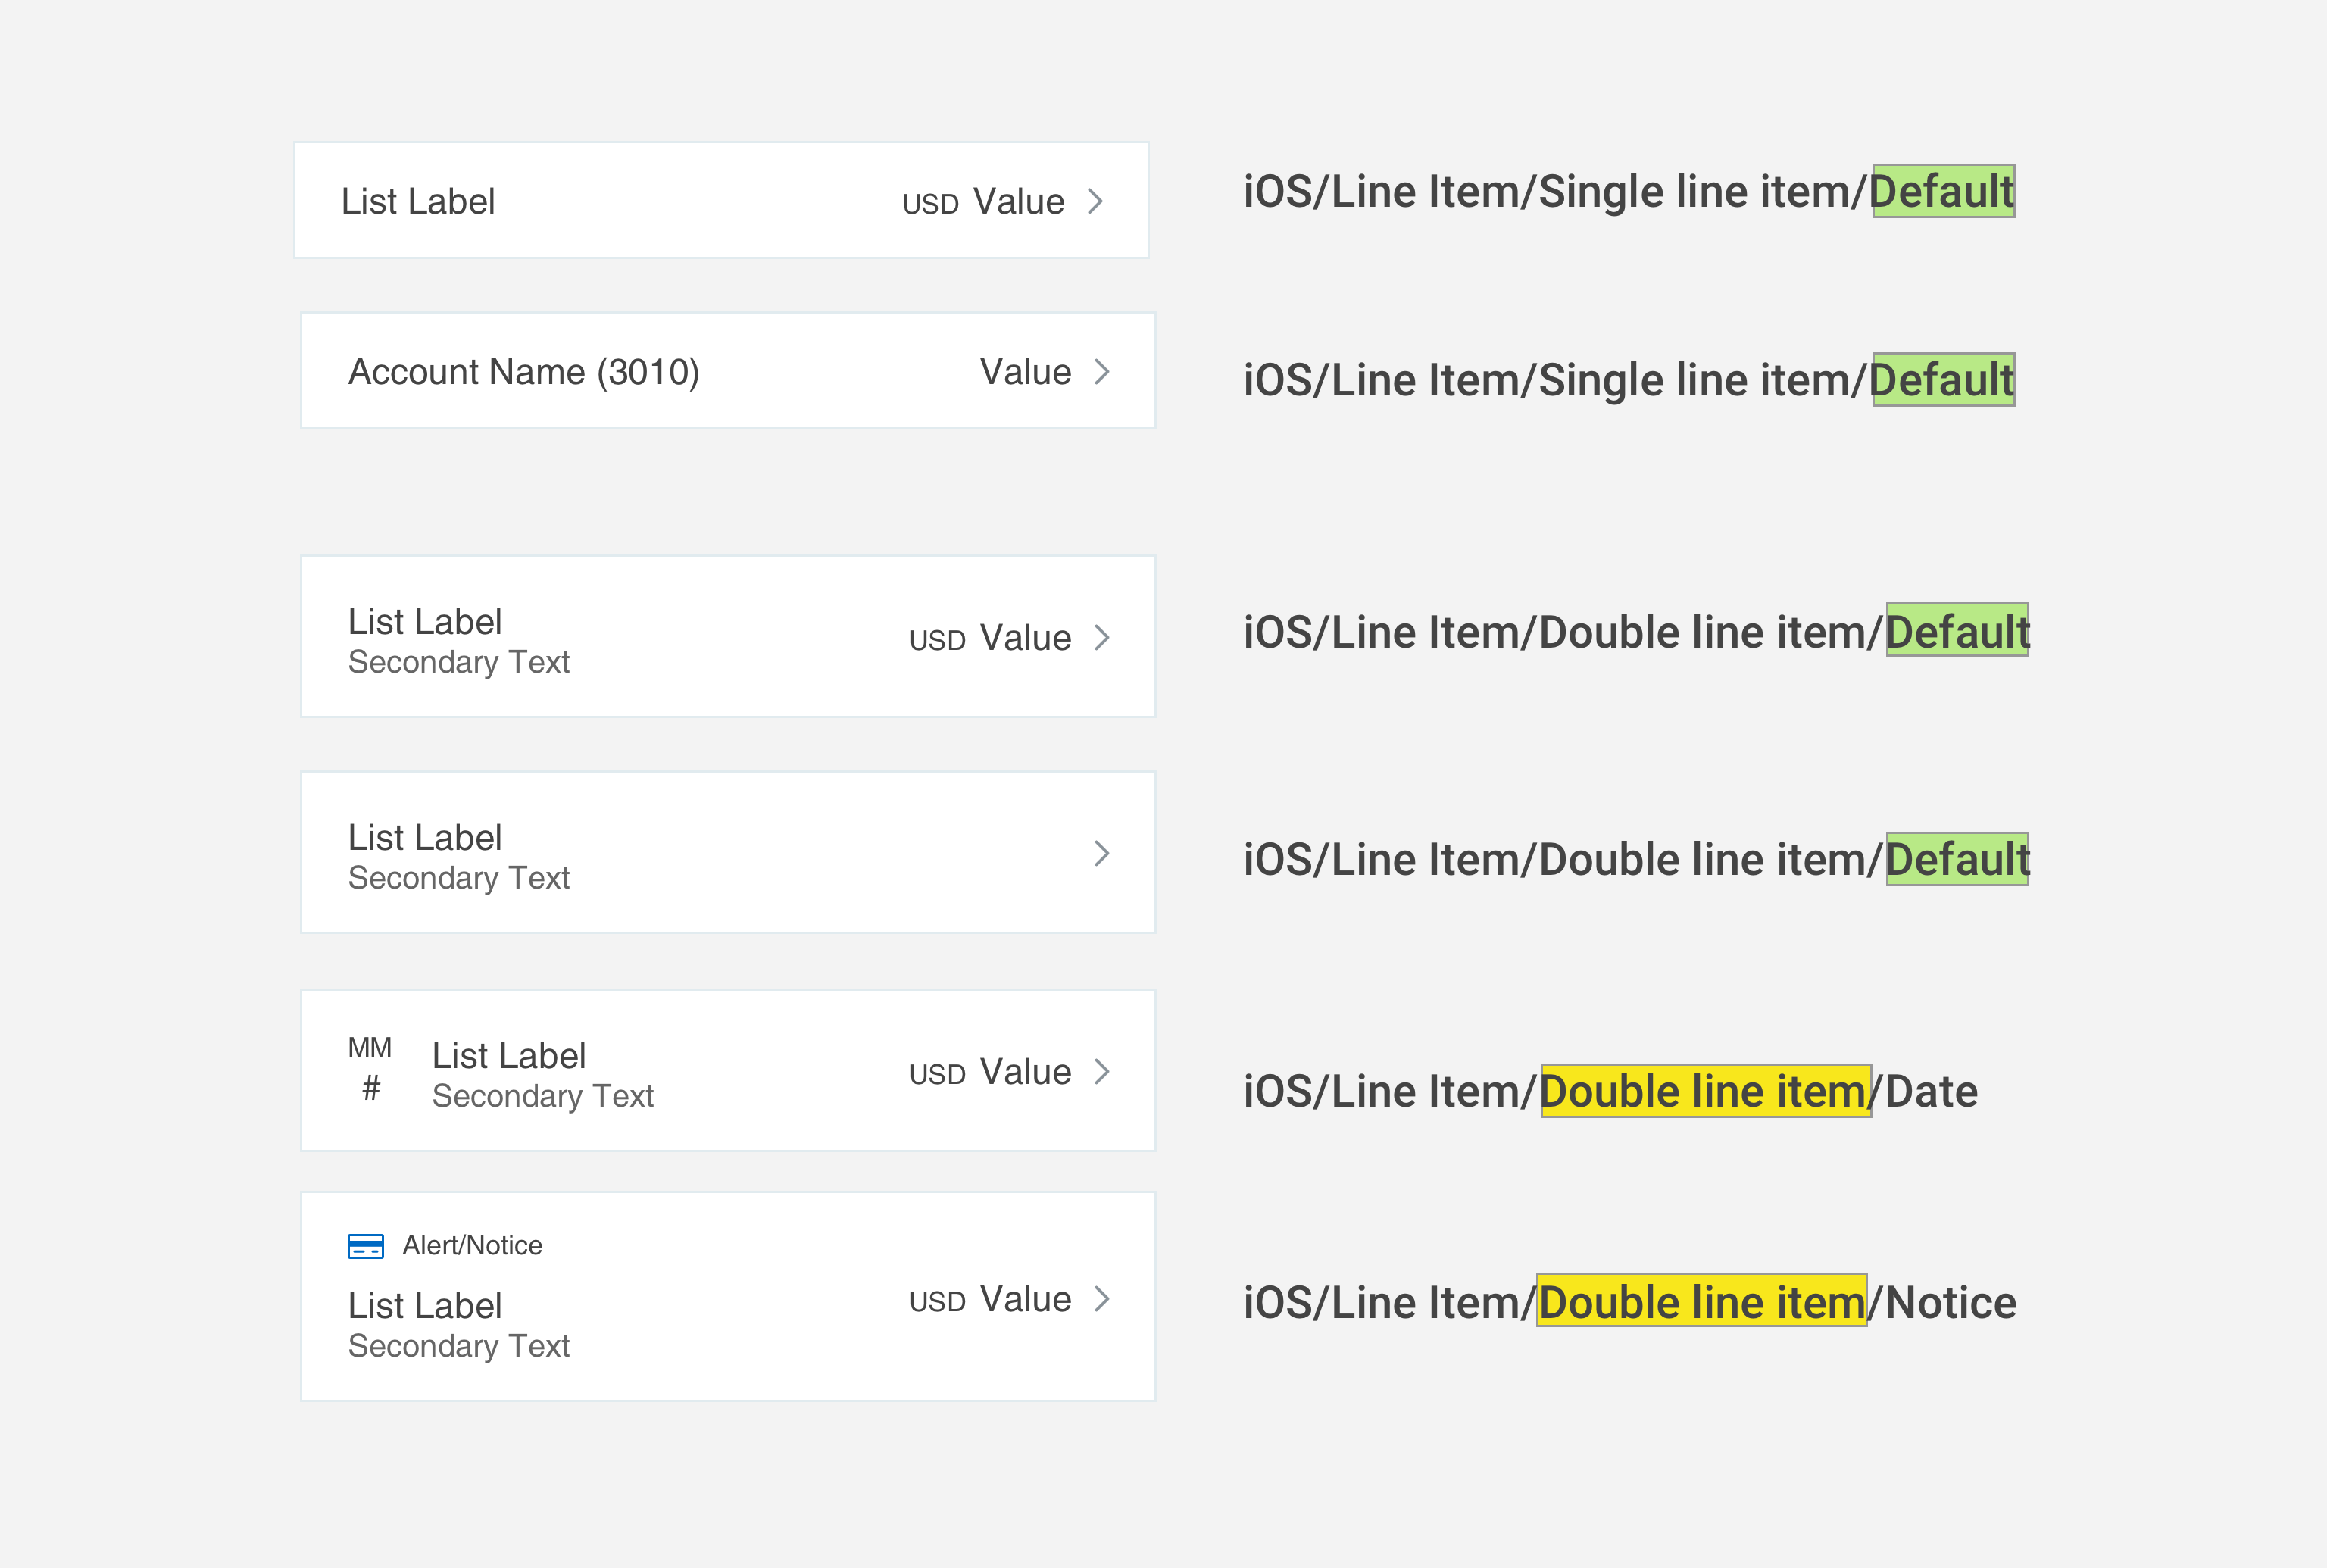Screen dimensions: 2327x1568
Task: Click USD Value in the Alert/Notice row
Action: click(990, 1299)
